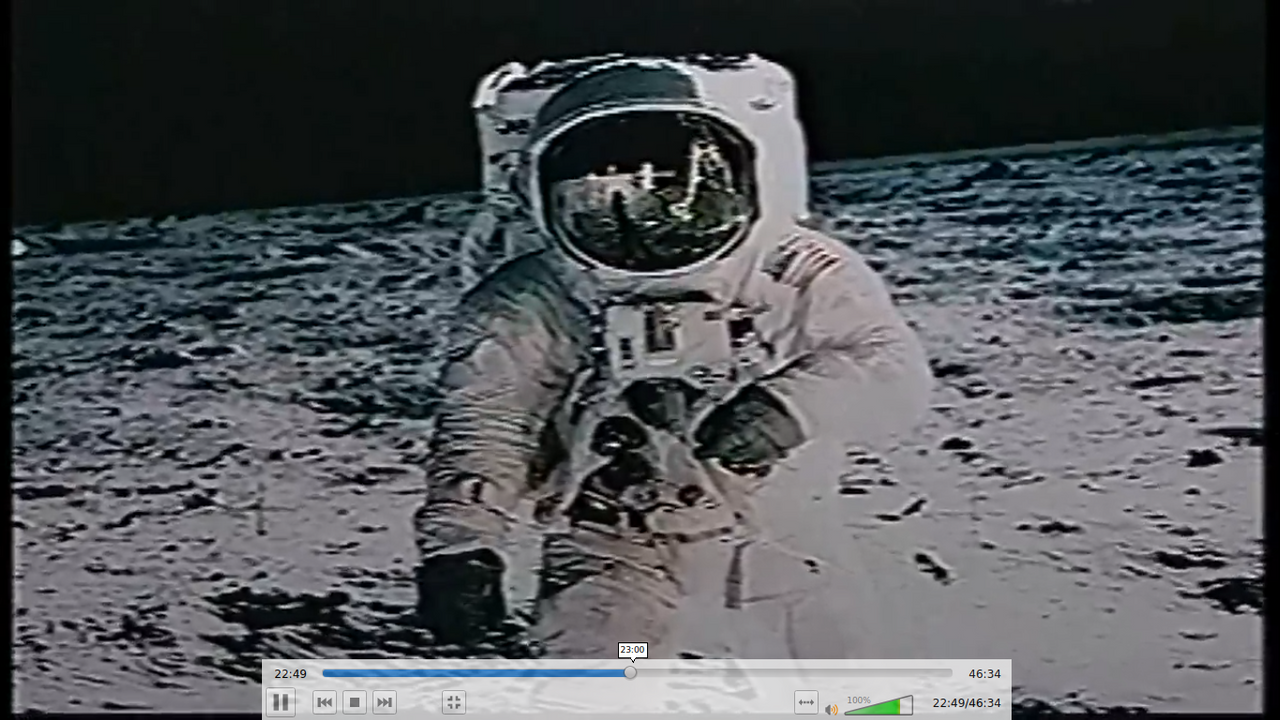This screenshot has height=720, width=1280.
Task: Skip to the previous media item
Action: [x=324, y=703]
